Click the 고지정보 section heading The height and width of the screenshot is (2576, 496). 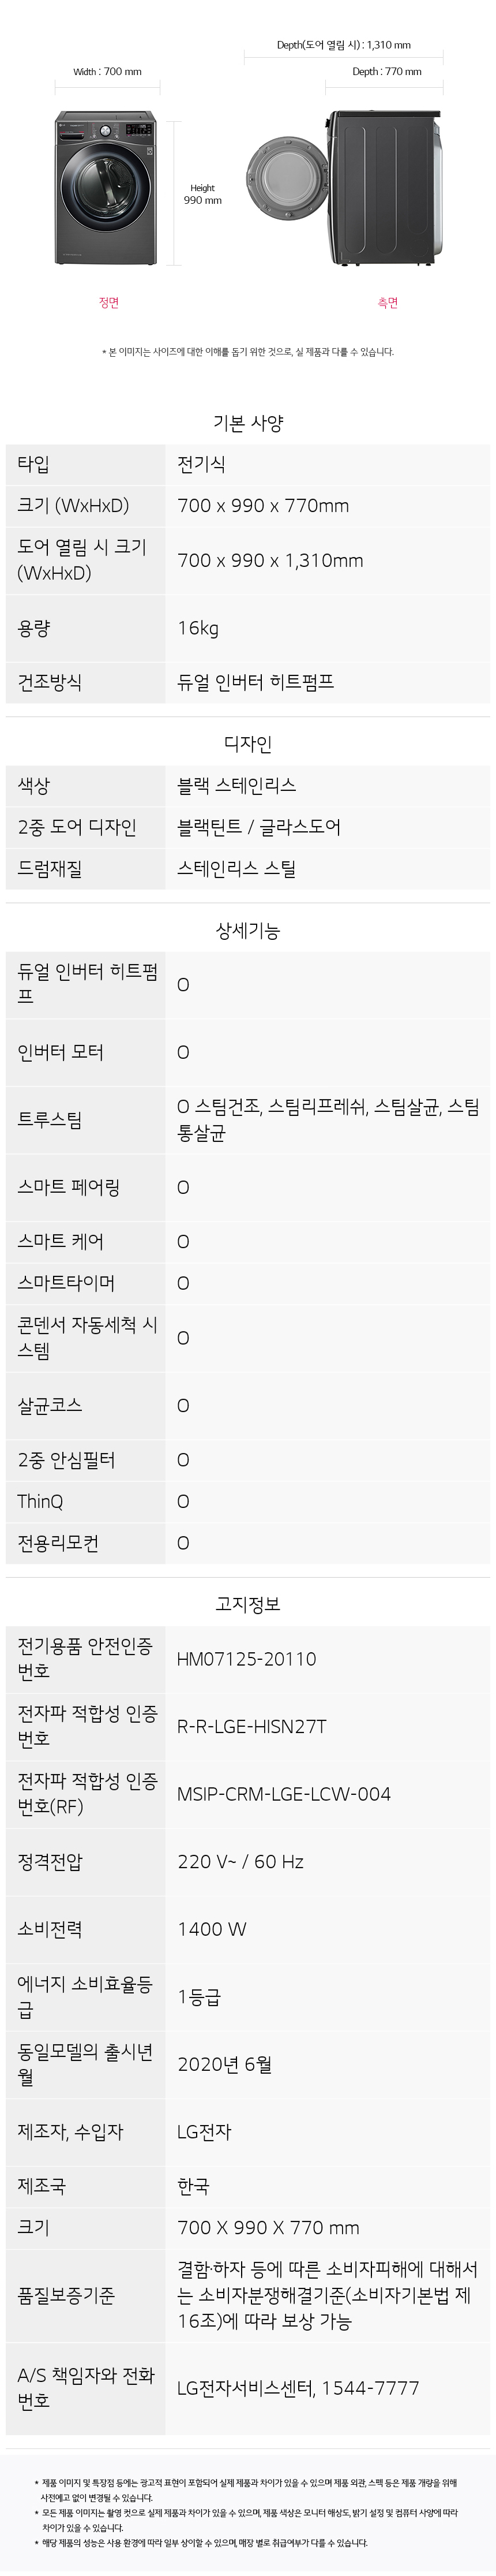tap(248, 1604)
